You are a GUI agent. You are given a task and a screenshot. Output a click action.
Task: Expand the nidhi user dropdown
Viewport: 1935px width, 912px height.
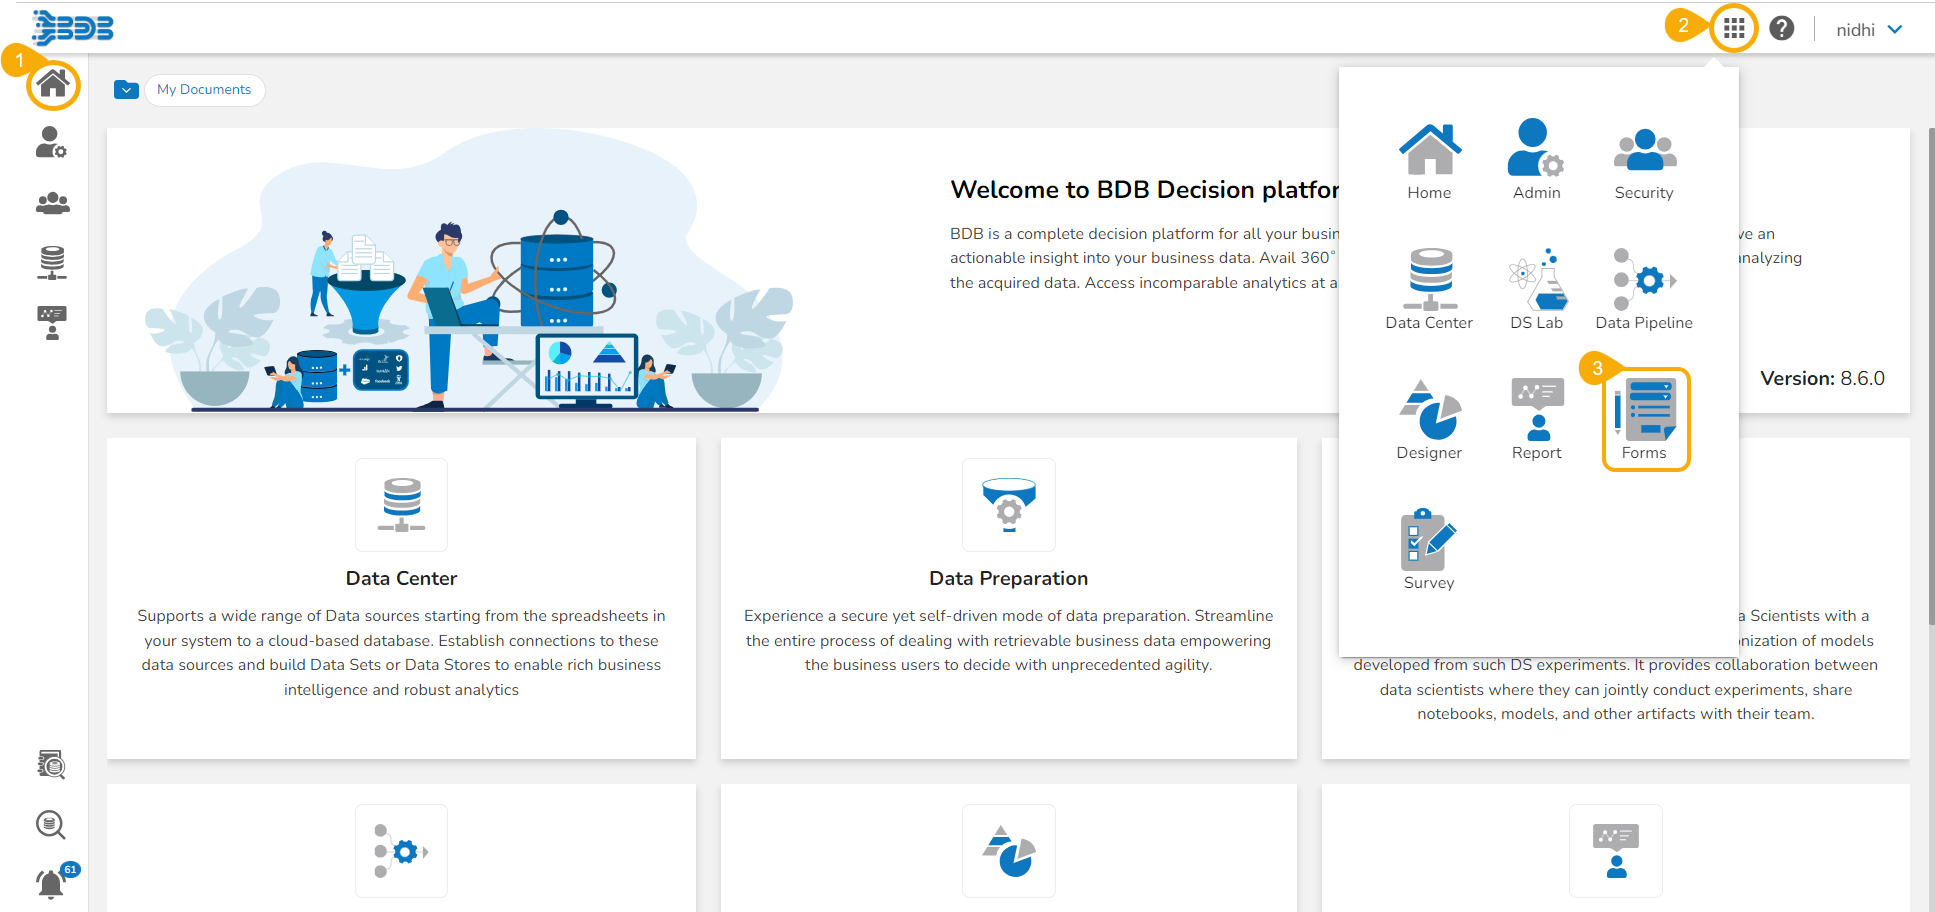tap(1869, 30)
